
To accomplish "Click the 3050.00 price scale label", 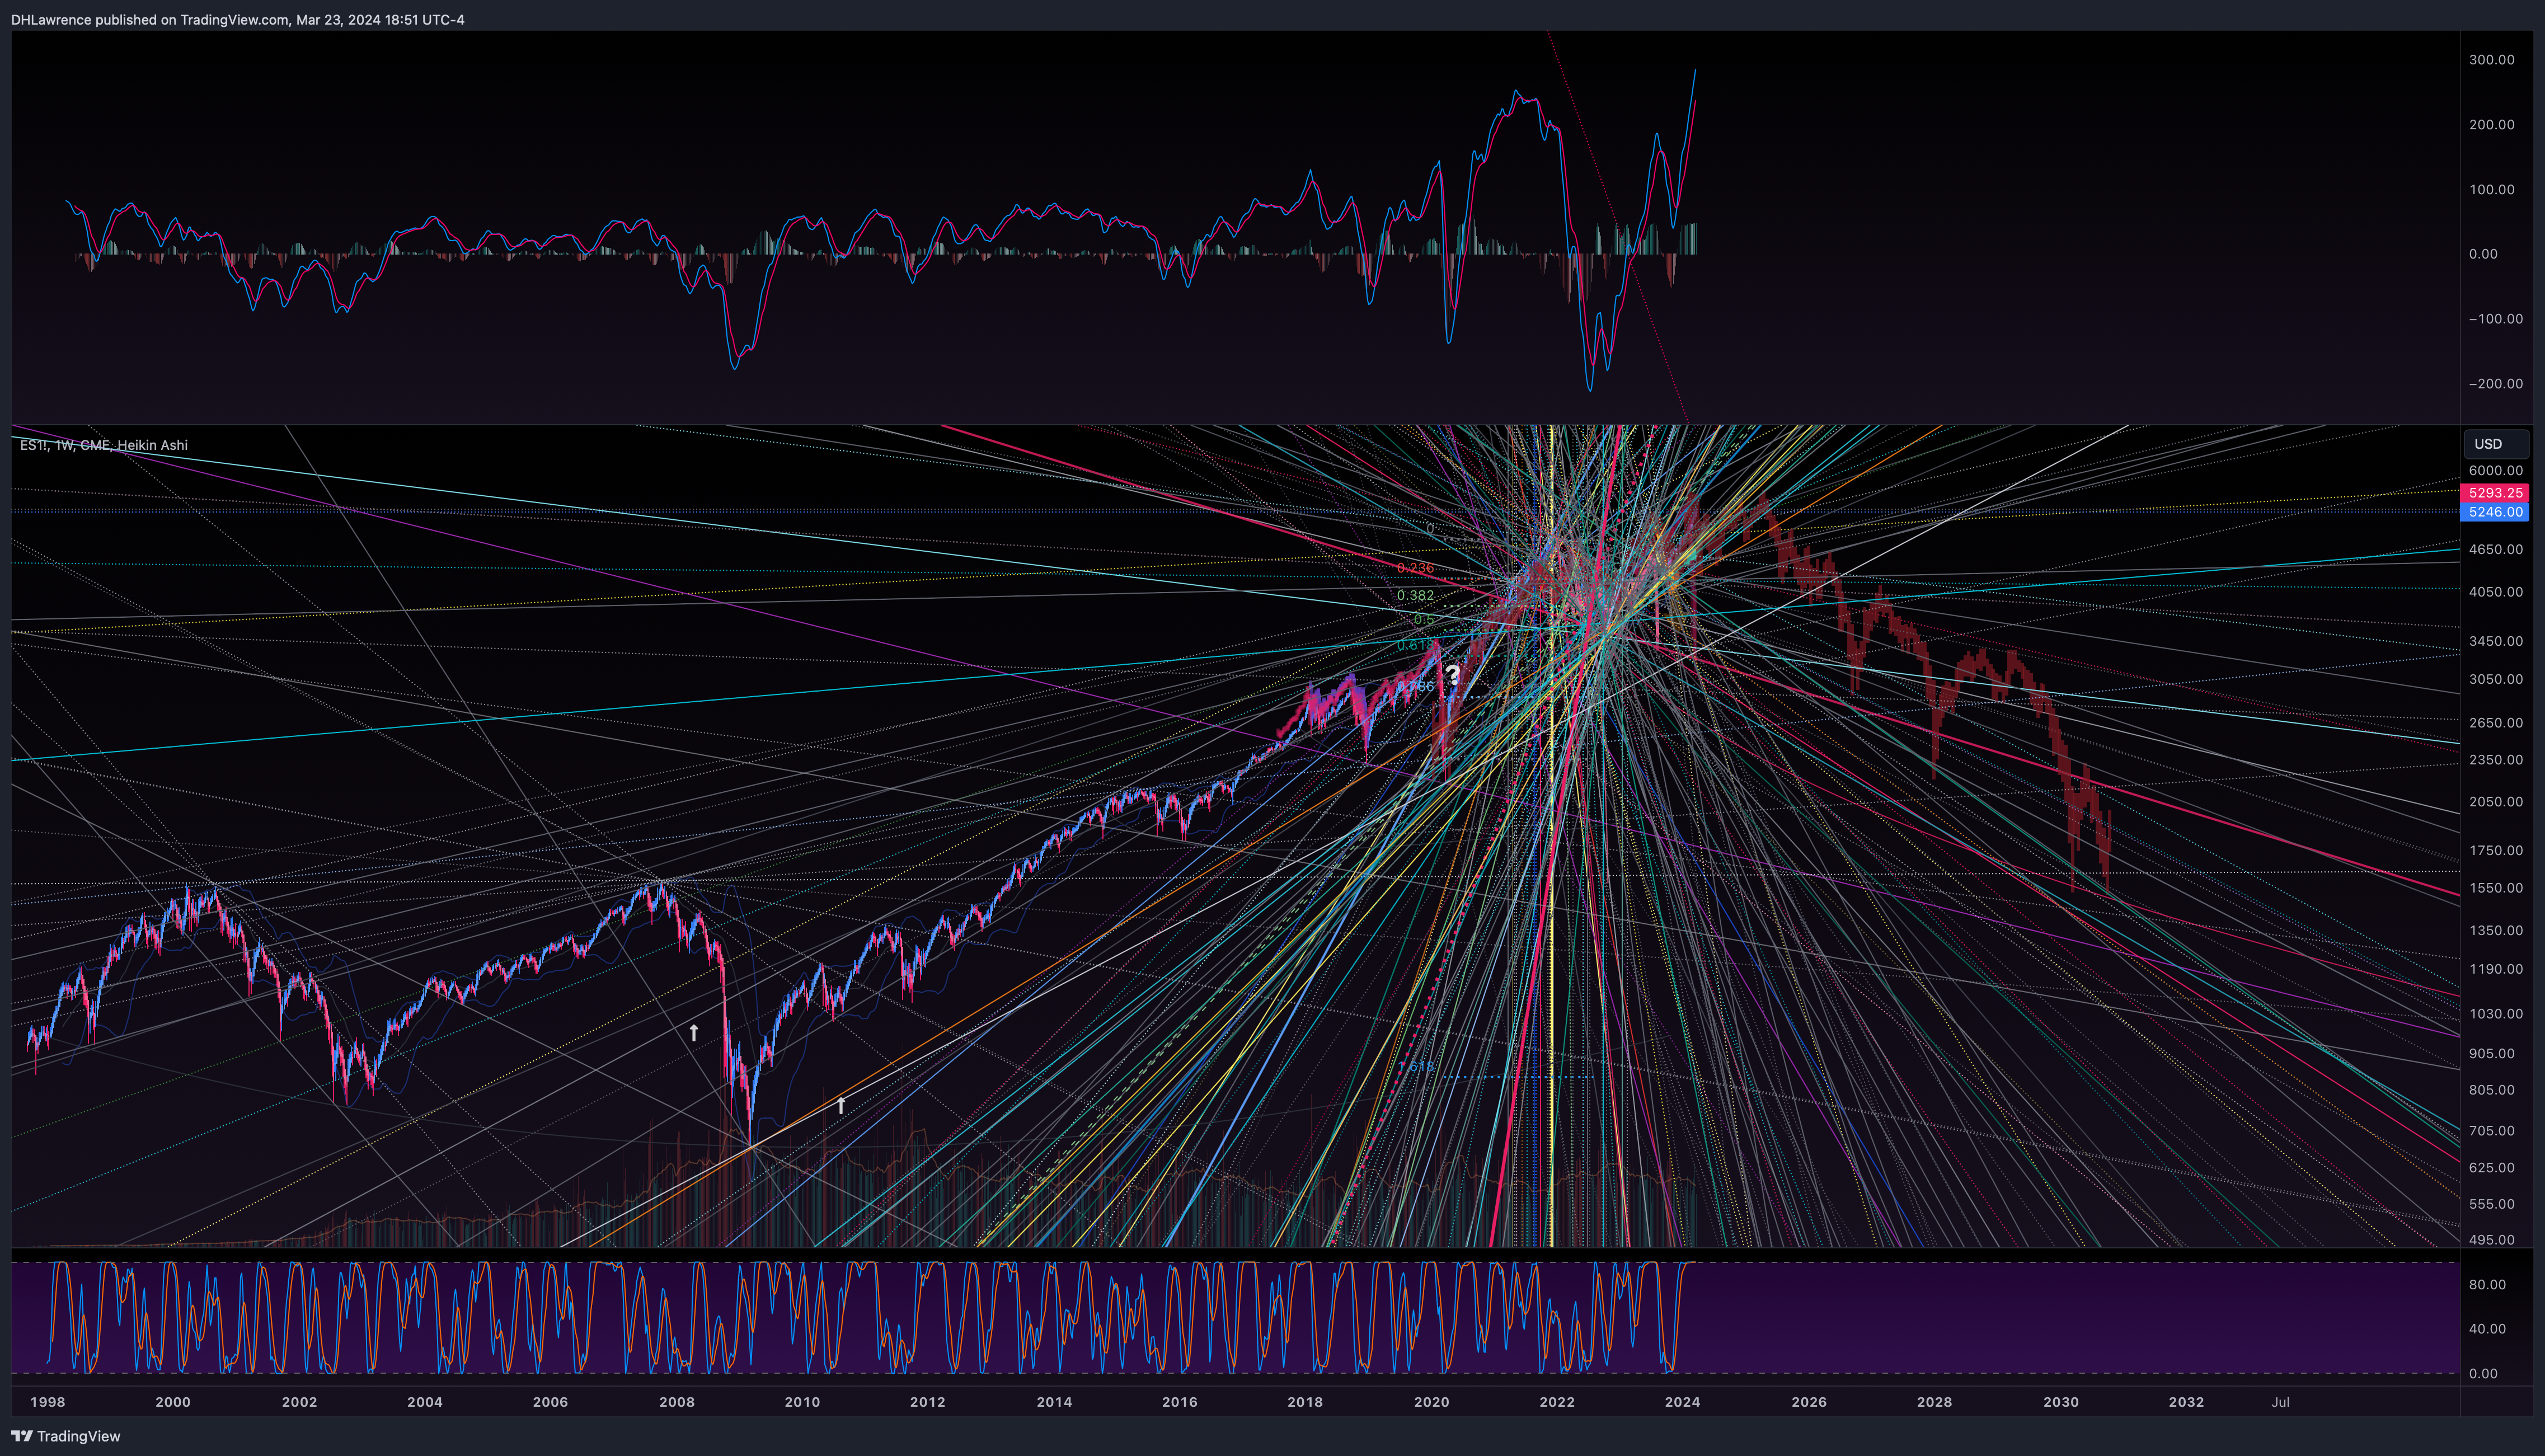I will pos(2495,679).
